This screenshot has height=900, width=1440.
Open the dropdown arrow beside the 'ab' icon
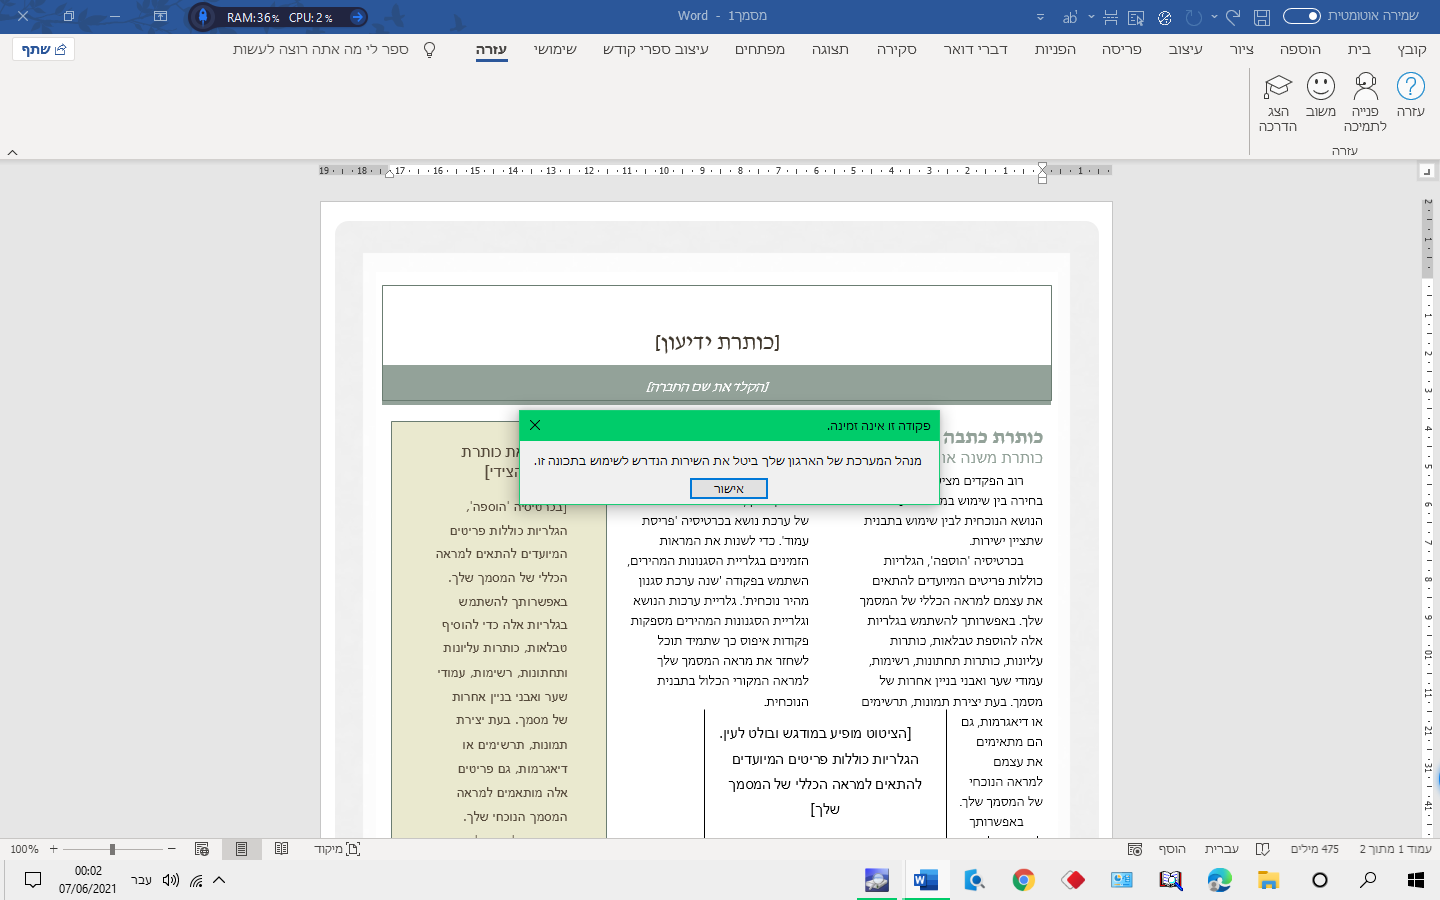click(x=1090, y=17)
